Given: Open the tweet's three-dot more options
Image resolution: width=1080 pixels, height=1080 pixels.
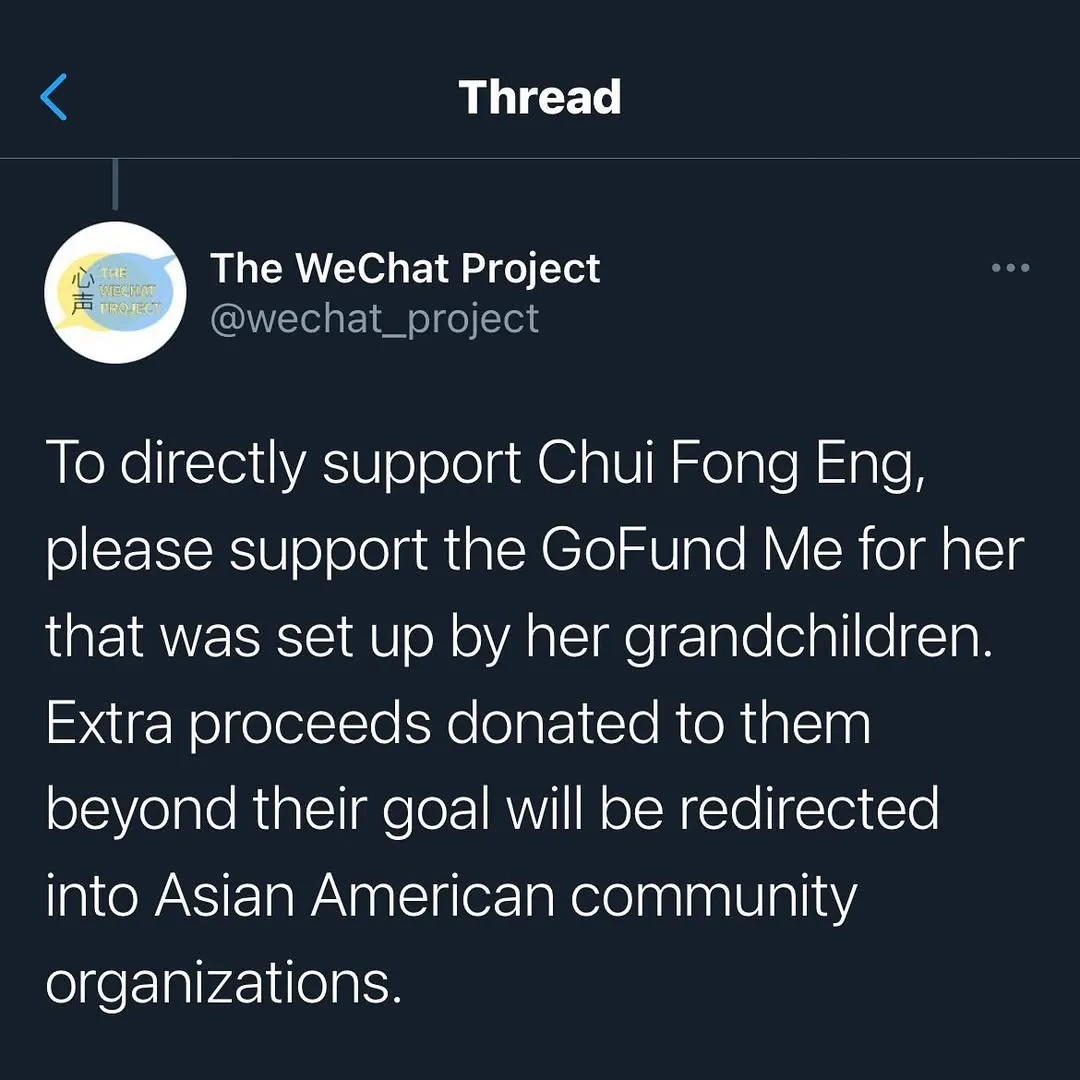Looking at the screenshot, I should pyautogui.click(x=1009, y=268).
